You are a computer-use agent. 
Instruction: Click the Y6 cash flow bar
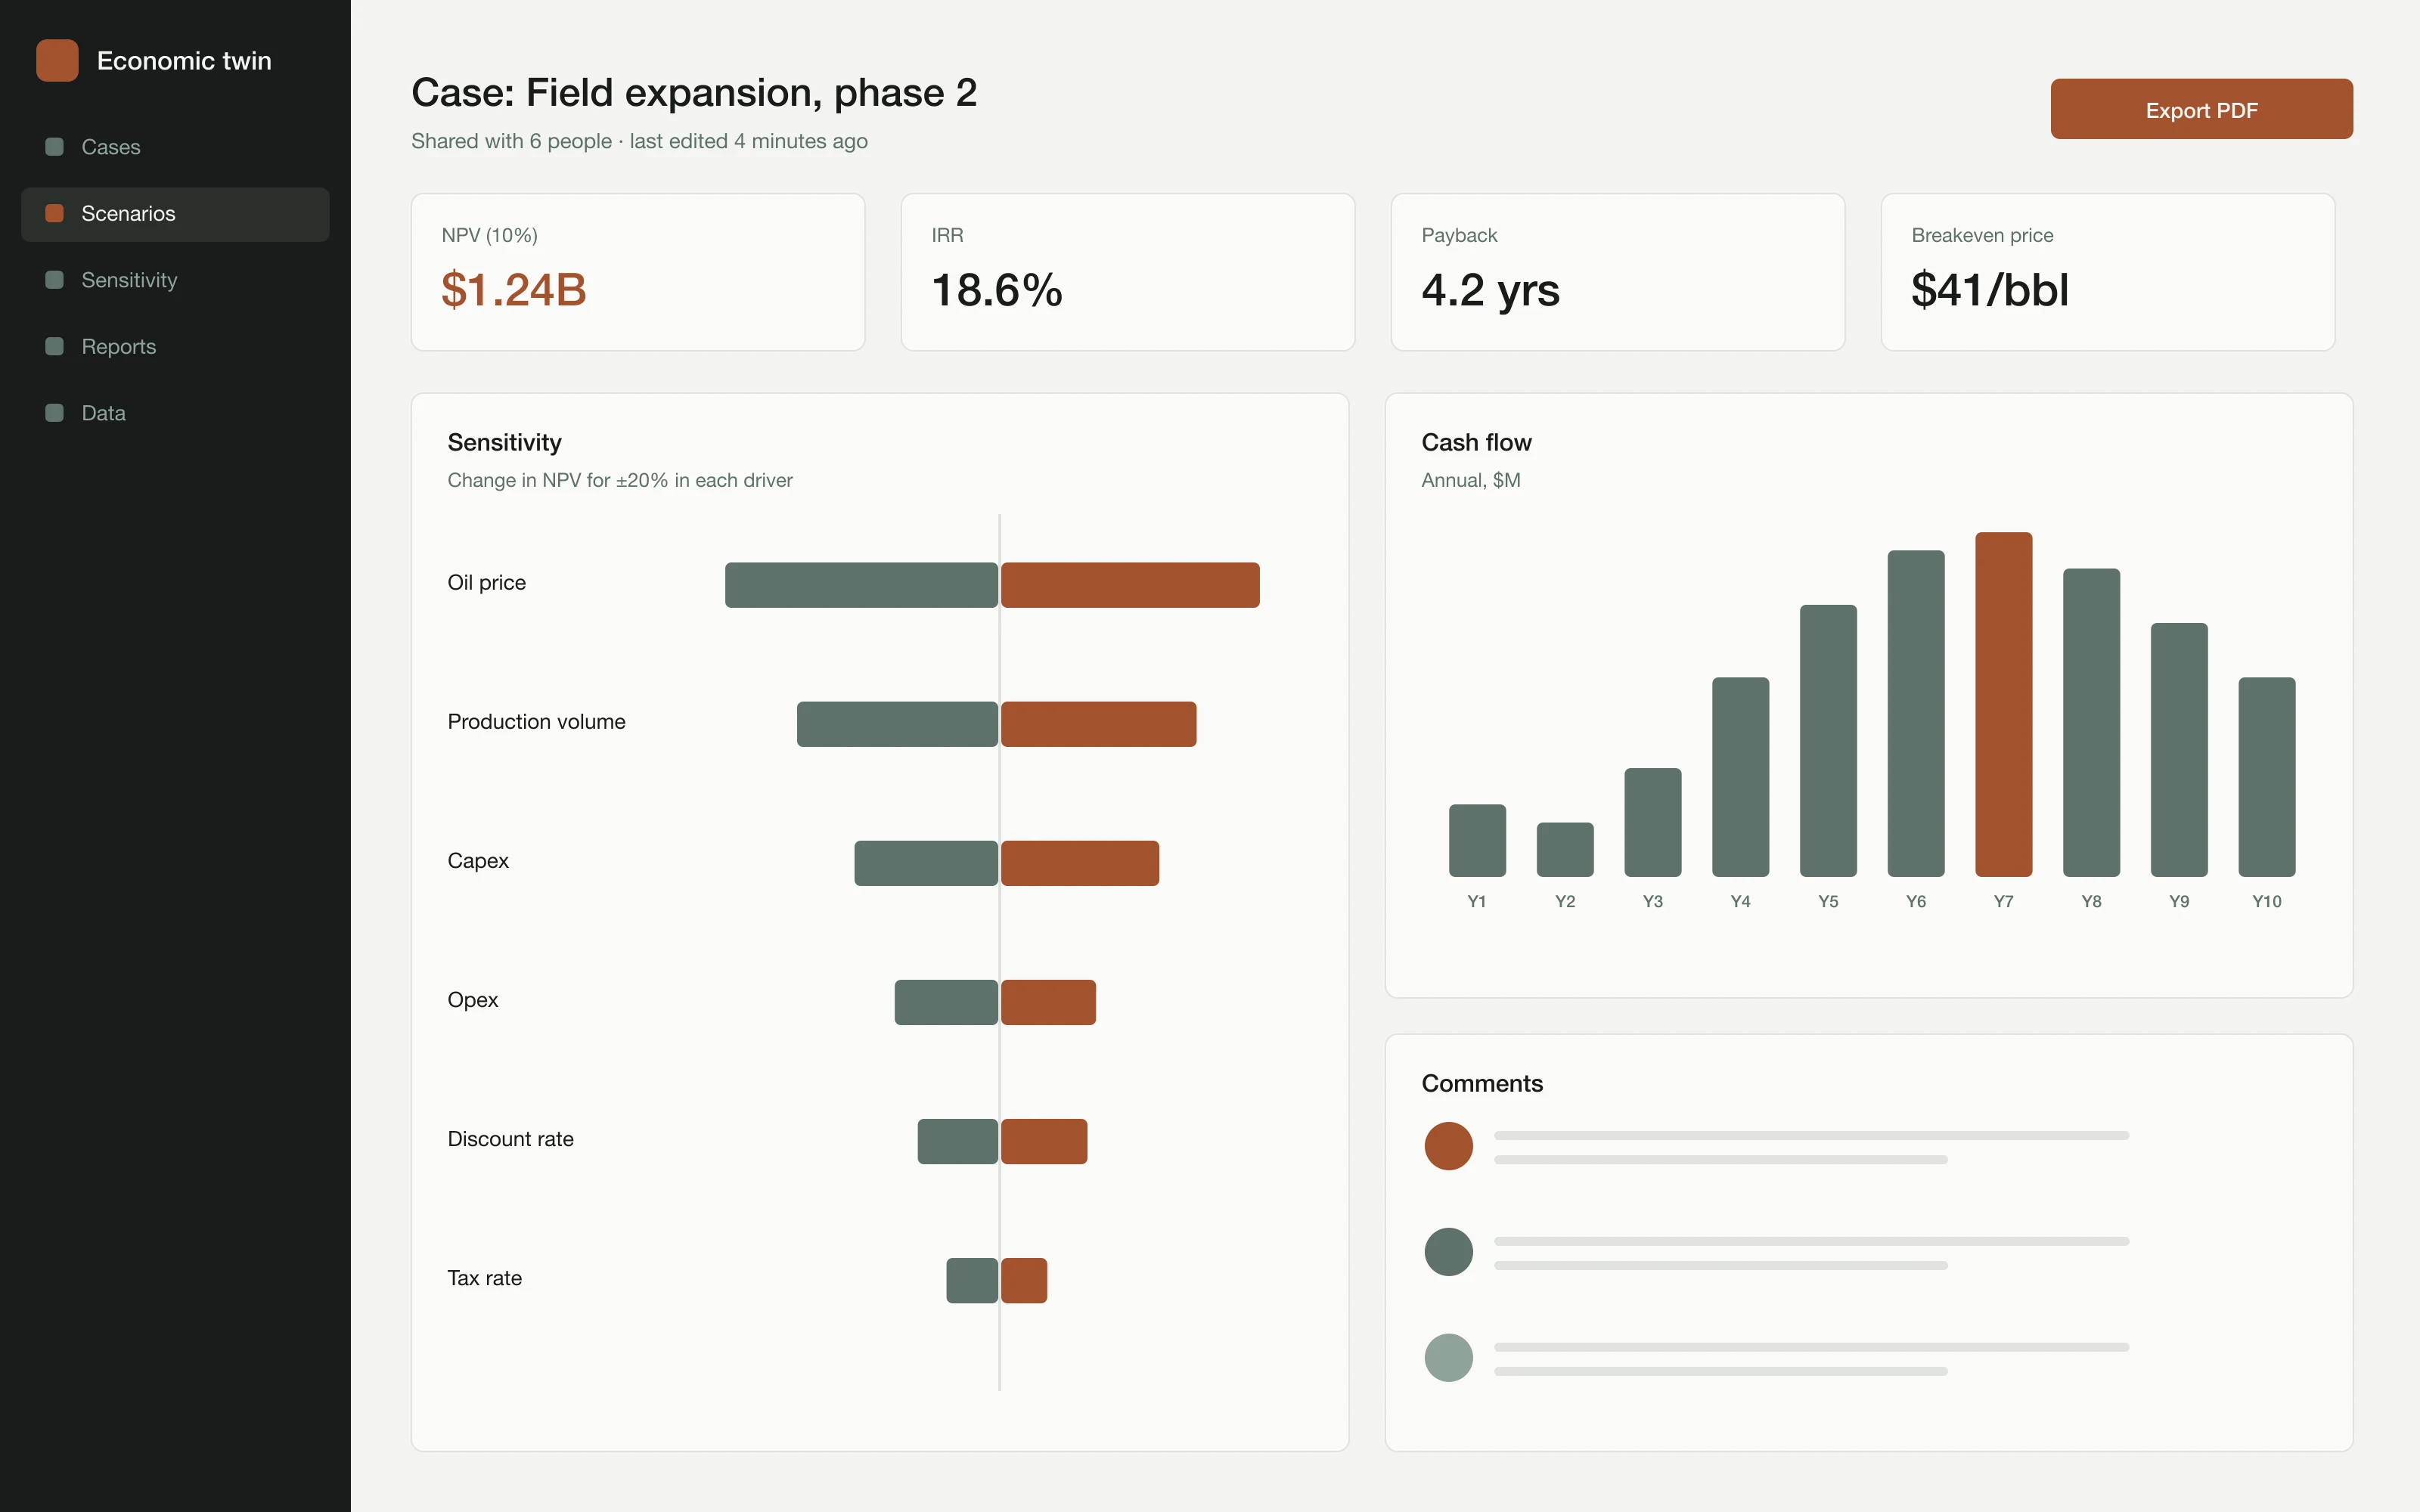click(1916, 714)
